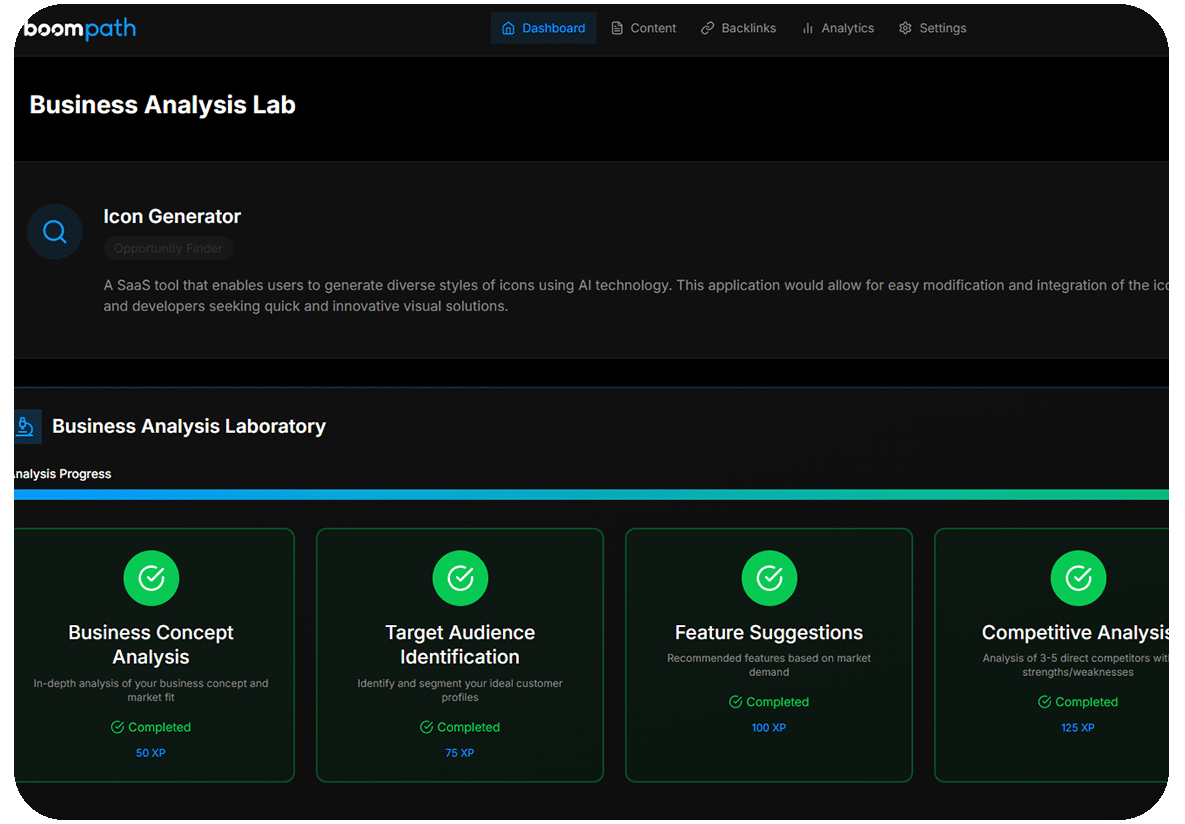Image resolution: width=1185 pixels, height=824 pixels.
Task: Click the Competitive Analysis green check circle
Action: (1078, 578)
